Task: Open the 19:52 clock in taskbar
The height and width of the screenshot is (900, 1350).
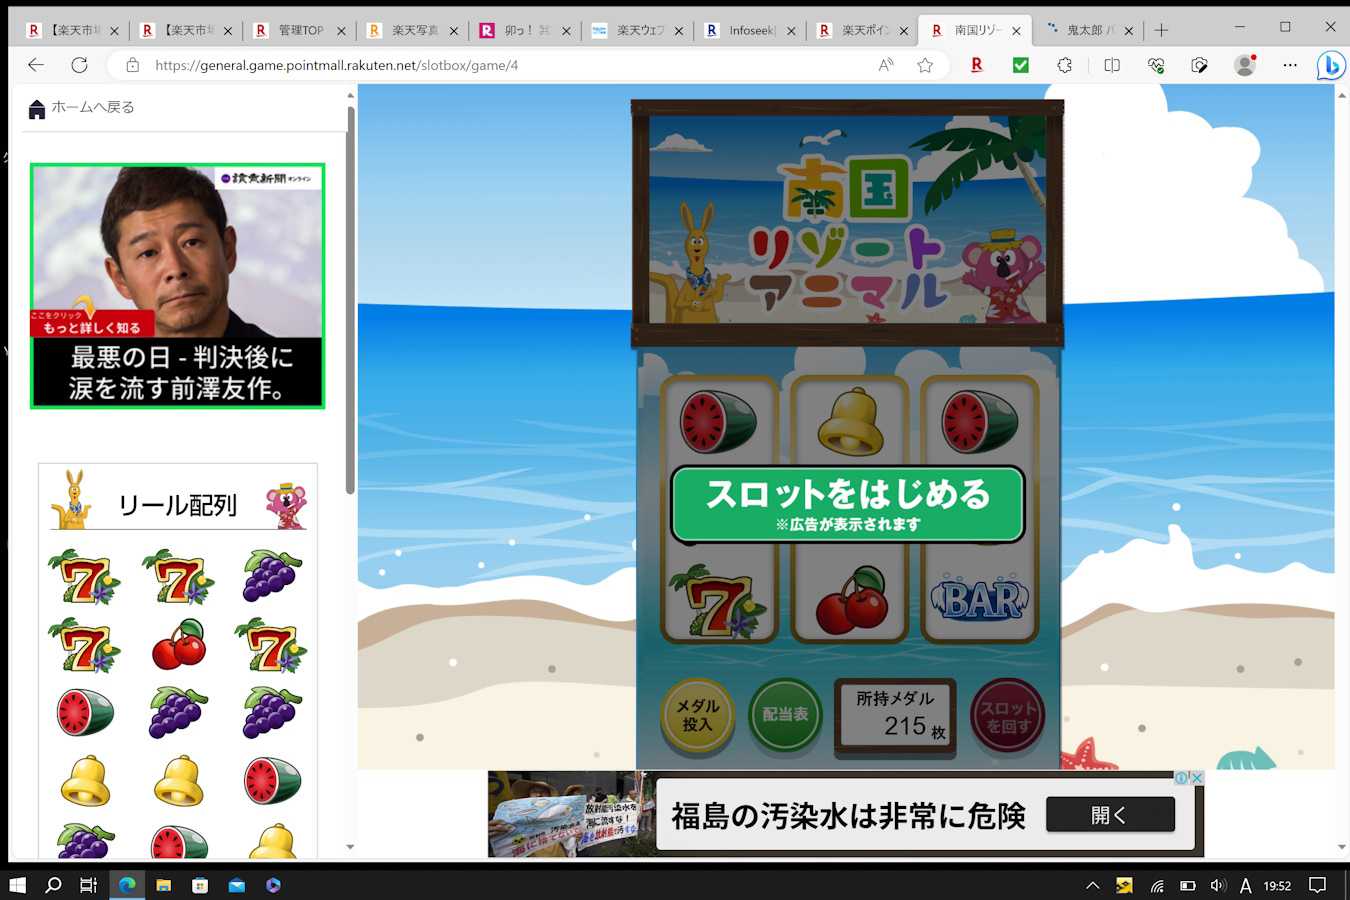Action: point(1277,885)
